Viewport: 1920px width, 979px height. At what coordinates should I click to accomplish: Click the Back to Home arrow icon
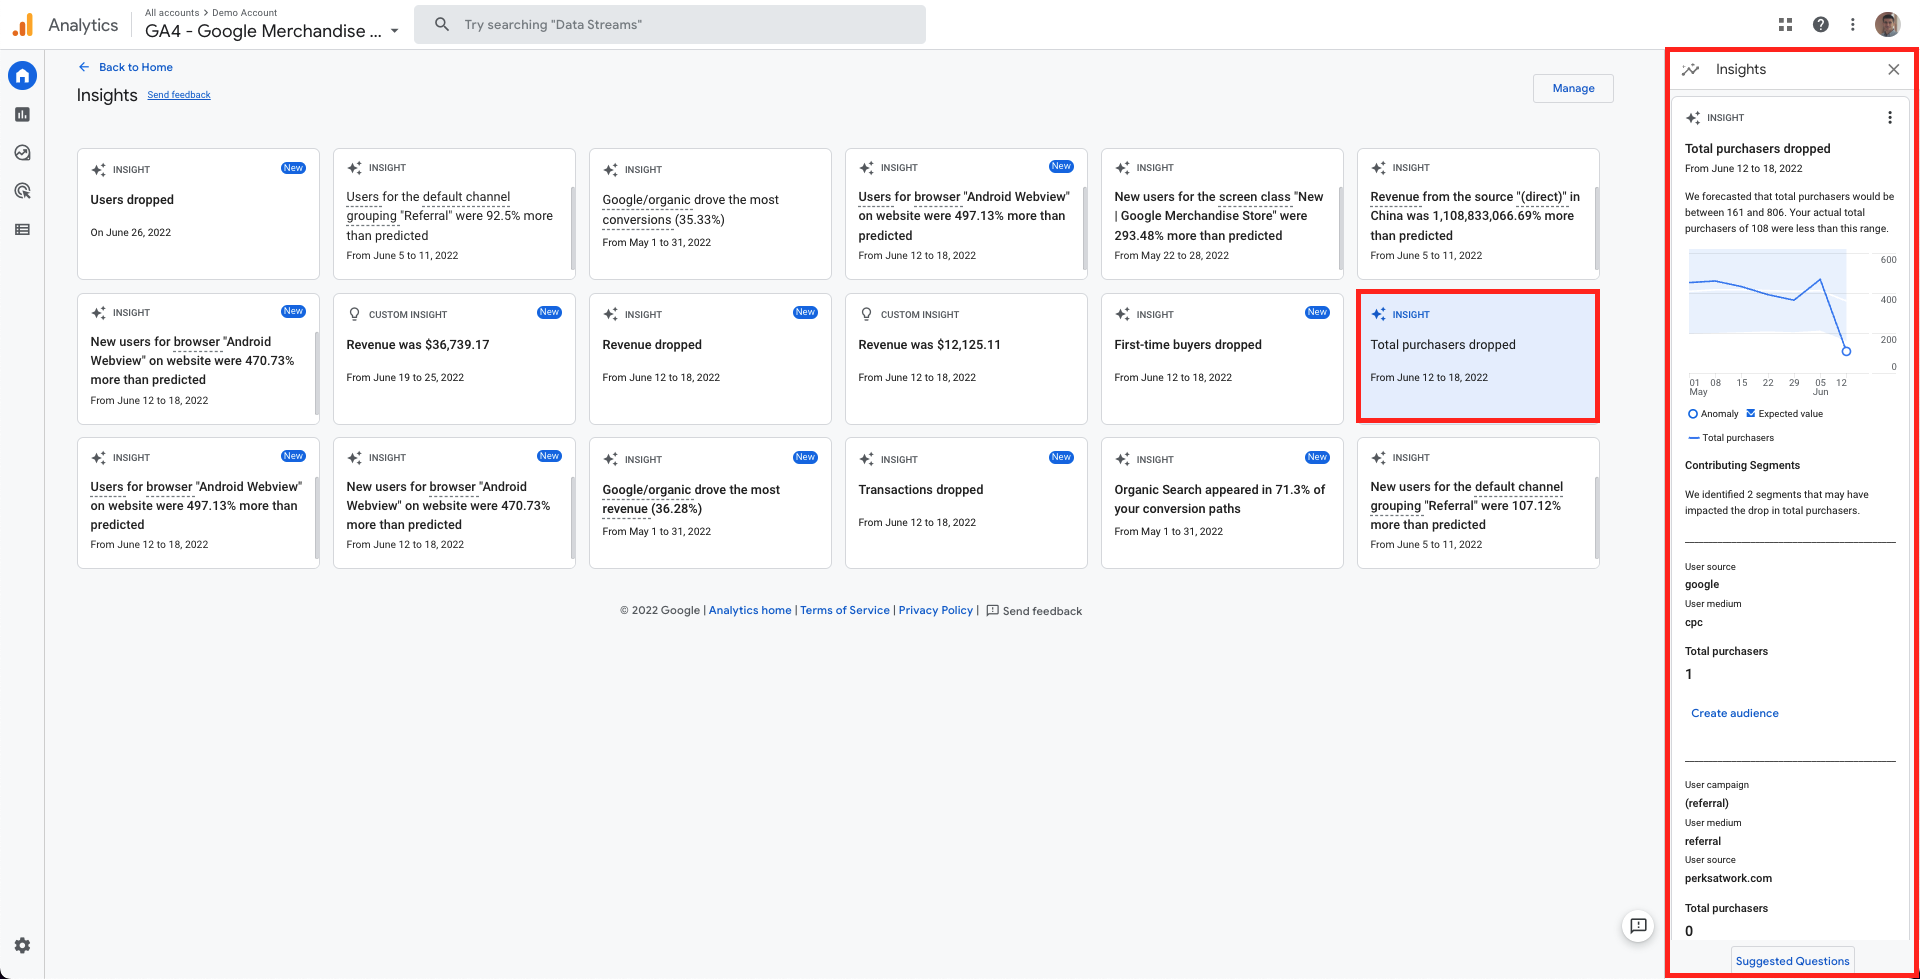(84, 67)
